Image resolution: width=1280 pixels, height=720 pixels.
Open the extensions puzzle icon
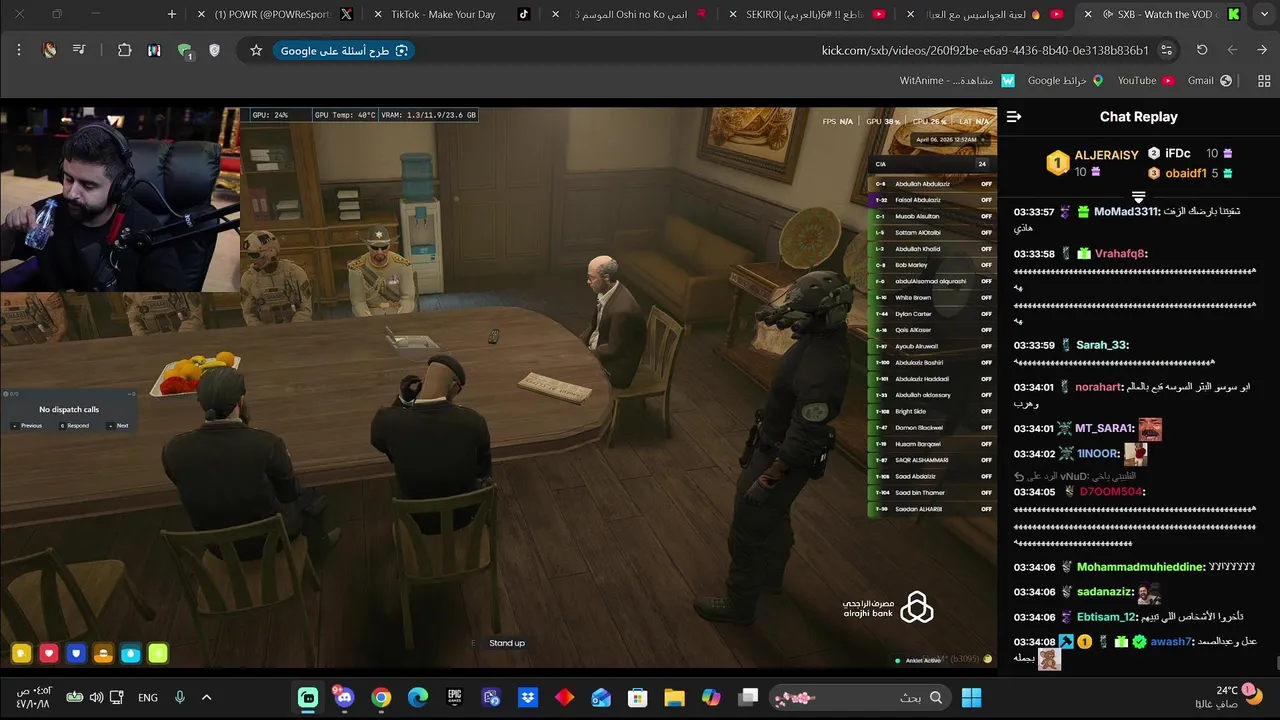pyautogui.click(x=124, y=50)
